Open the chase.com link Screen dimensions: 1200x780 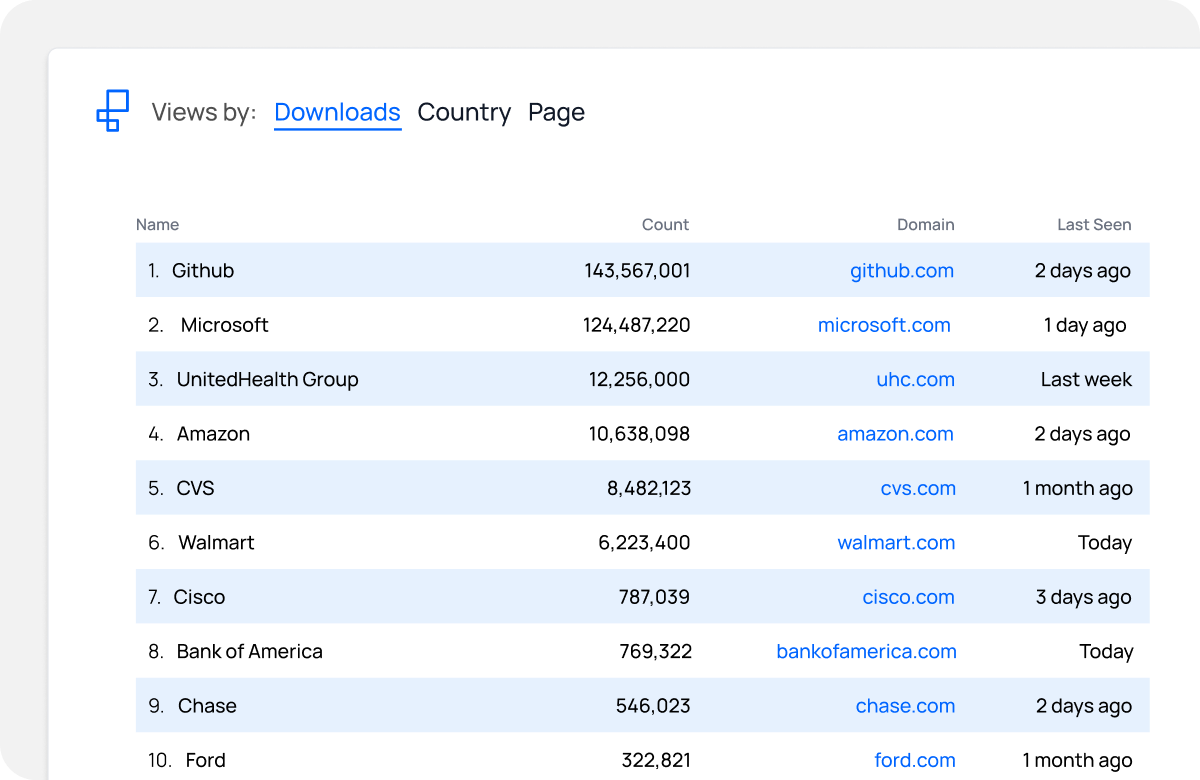[x=905, y=706]
